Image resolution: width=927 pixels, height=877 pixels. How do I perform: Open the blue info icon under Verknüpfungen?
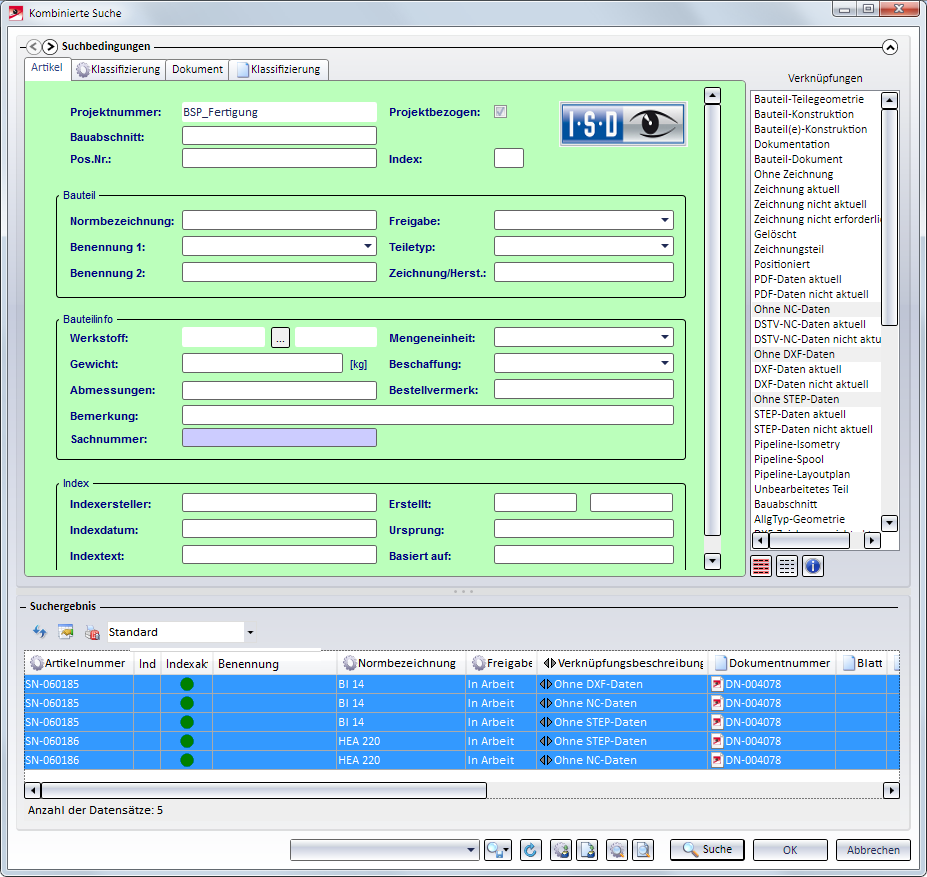(813, 566)
